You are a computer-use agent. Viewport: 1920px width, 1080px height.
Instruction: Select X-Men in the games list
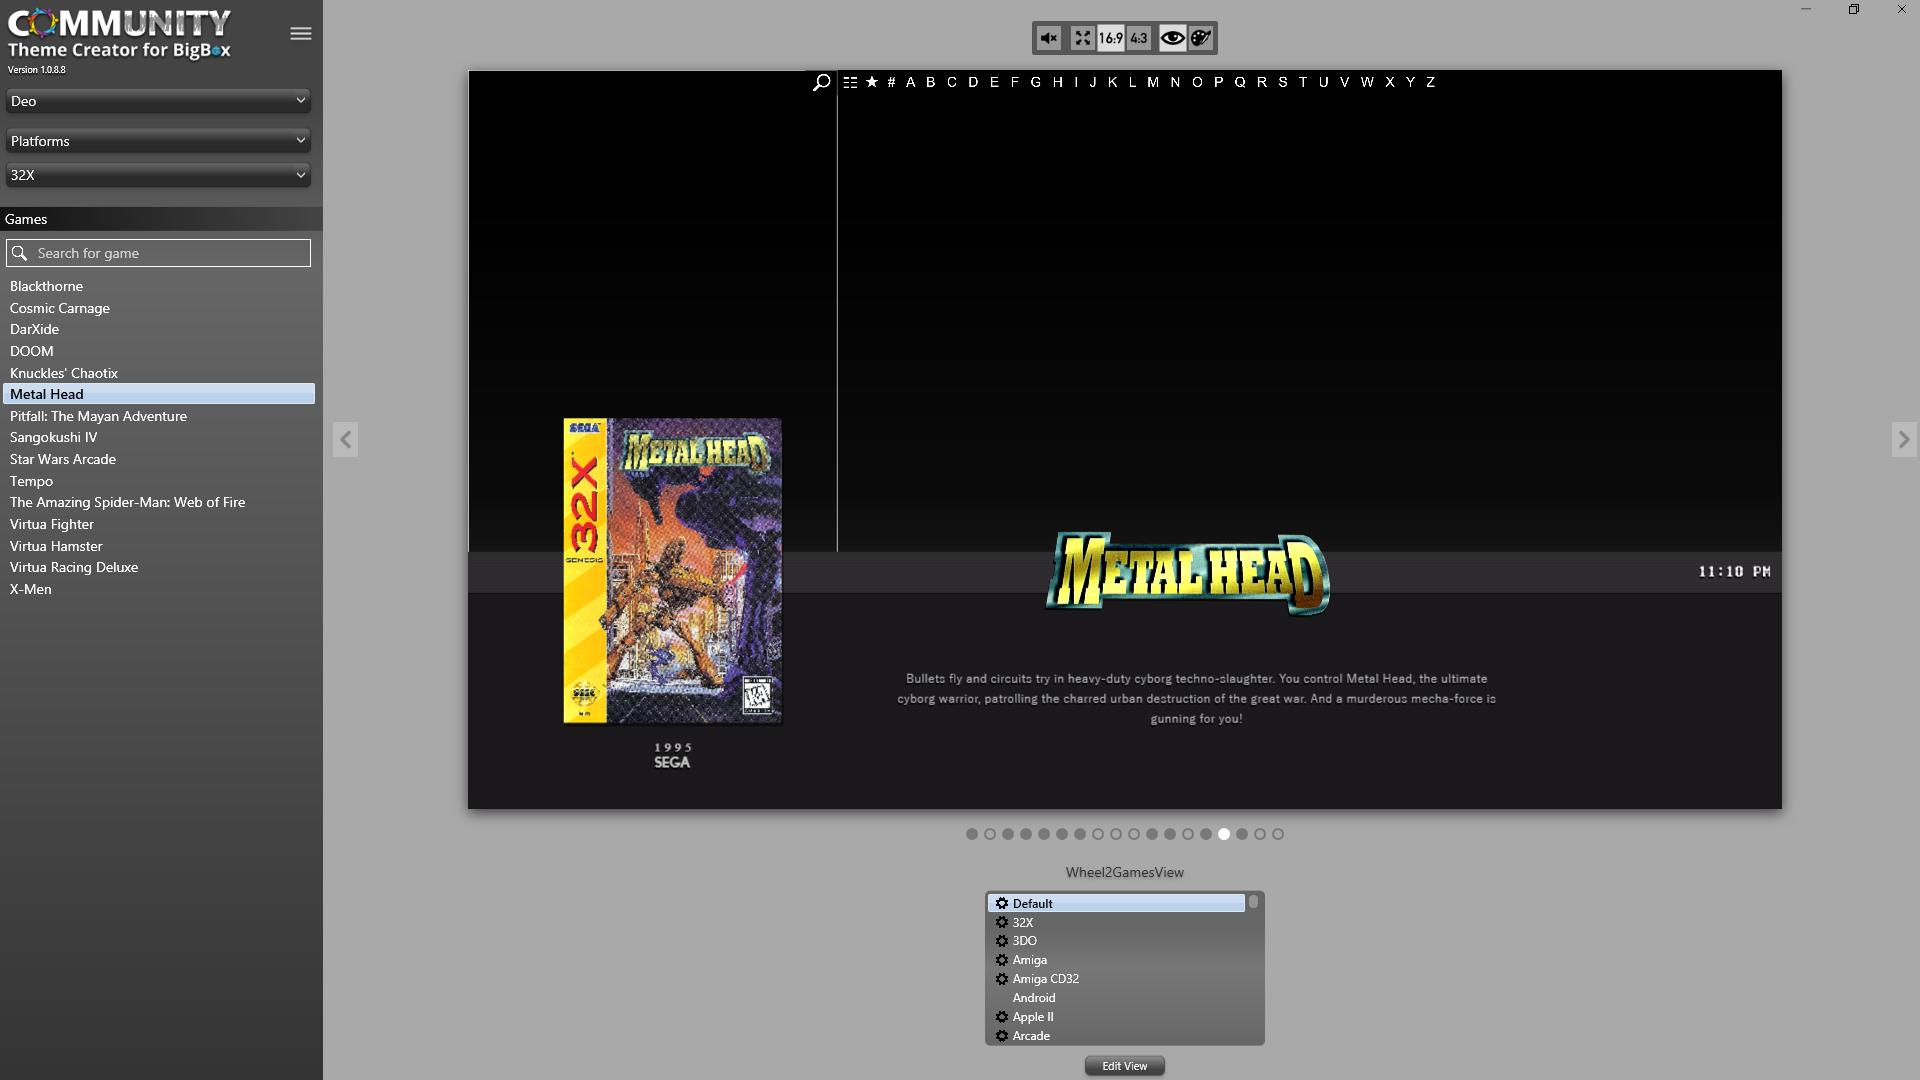point(158,589)
